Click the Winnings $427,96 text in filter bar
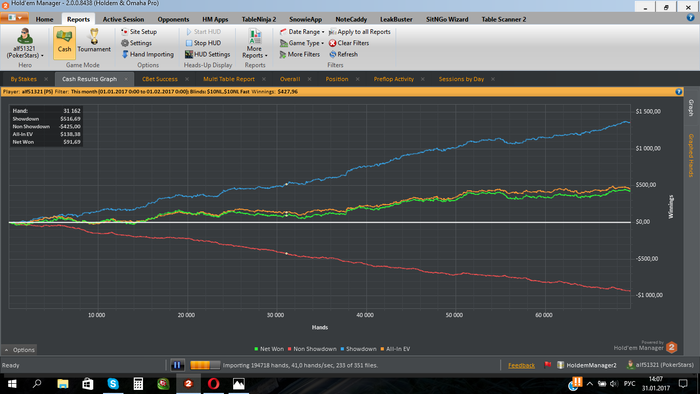The height and width of the screenshot is (394, 700). click(x=275, y=91)
